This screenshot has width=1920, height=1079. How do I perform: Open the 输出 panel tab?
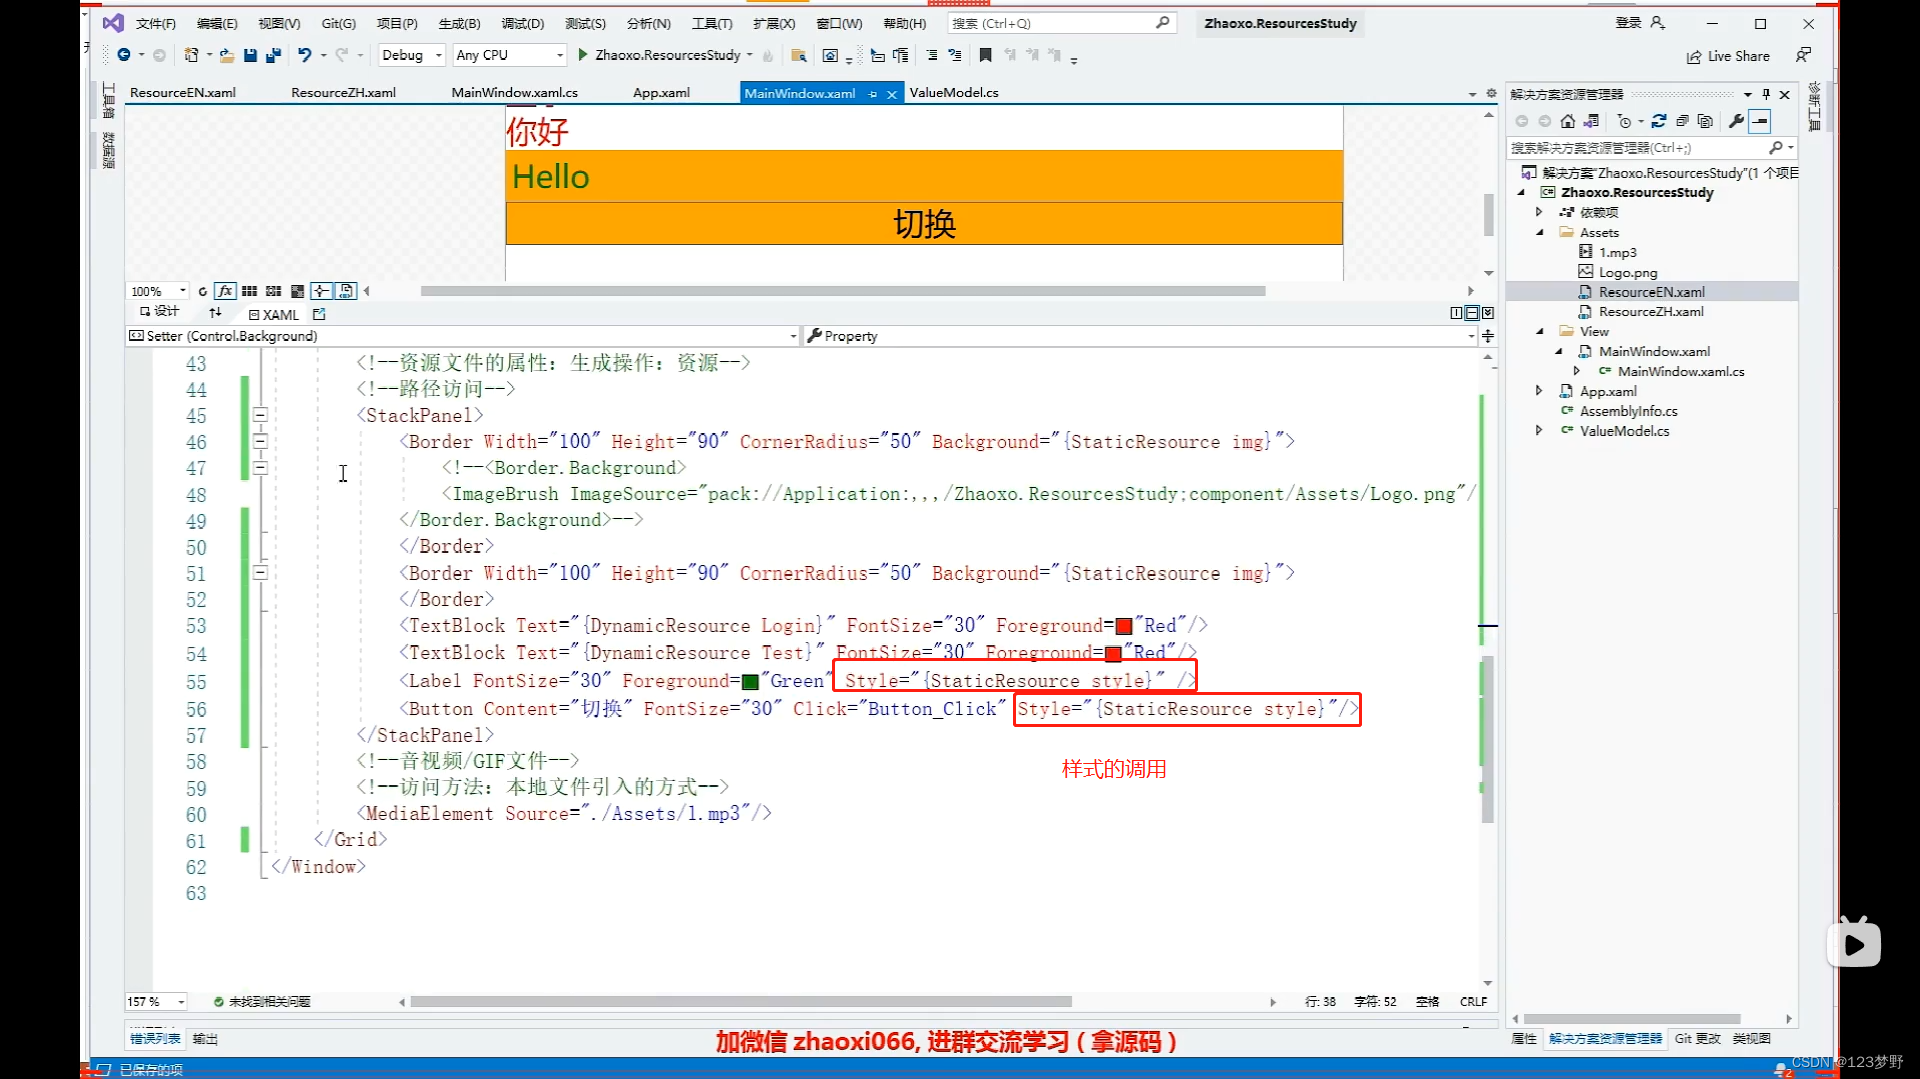205,1039
